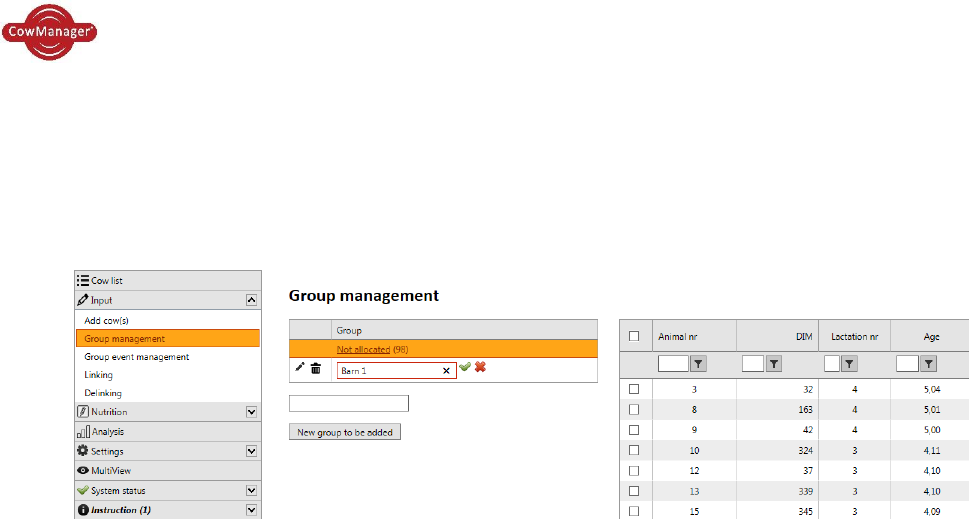Open the Age column filter icon
The height and width of the screenshot is (519, 969).
pos(928,364)
